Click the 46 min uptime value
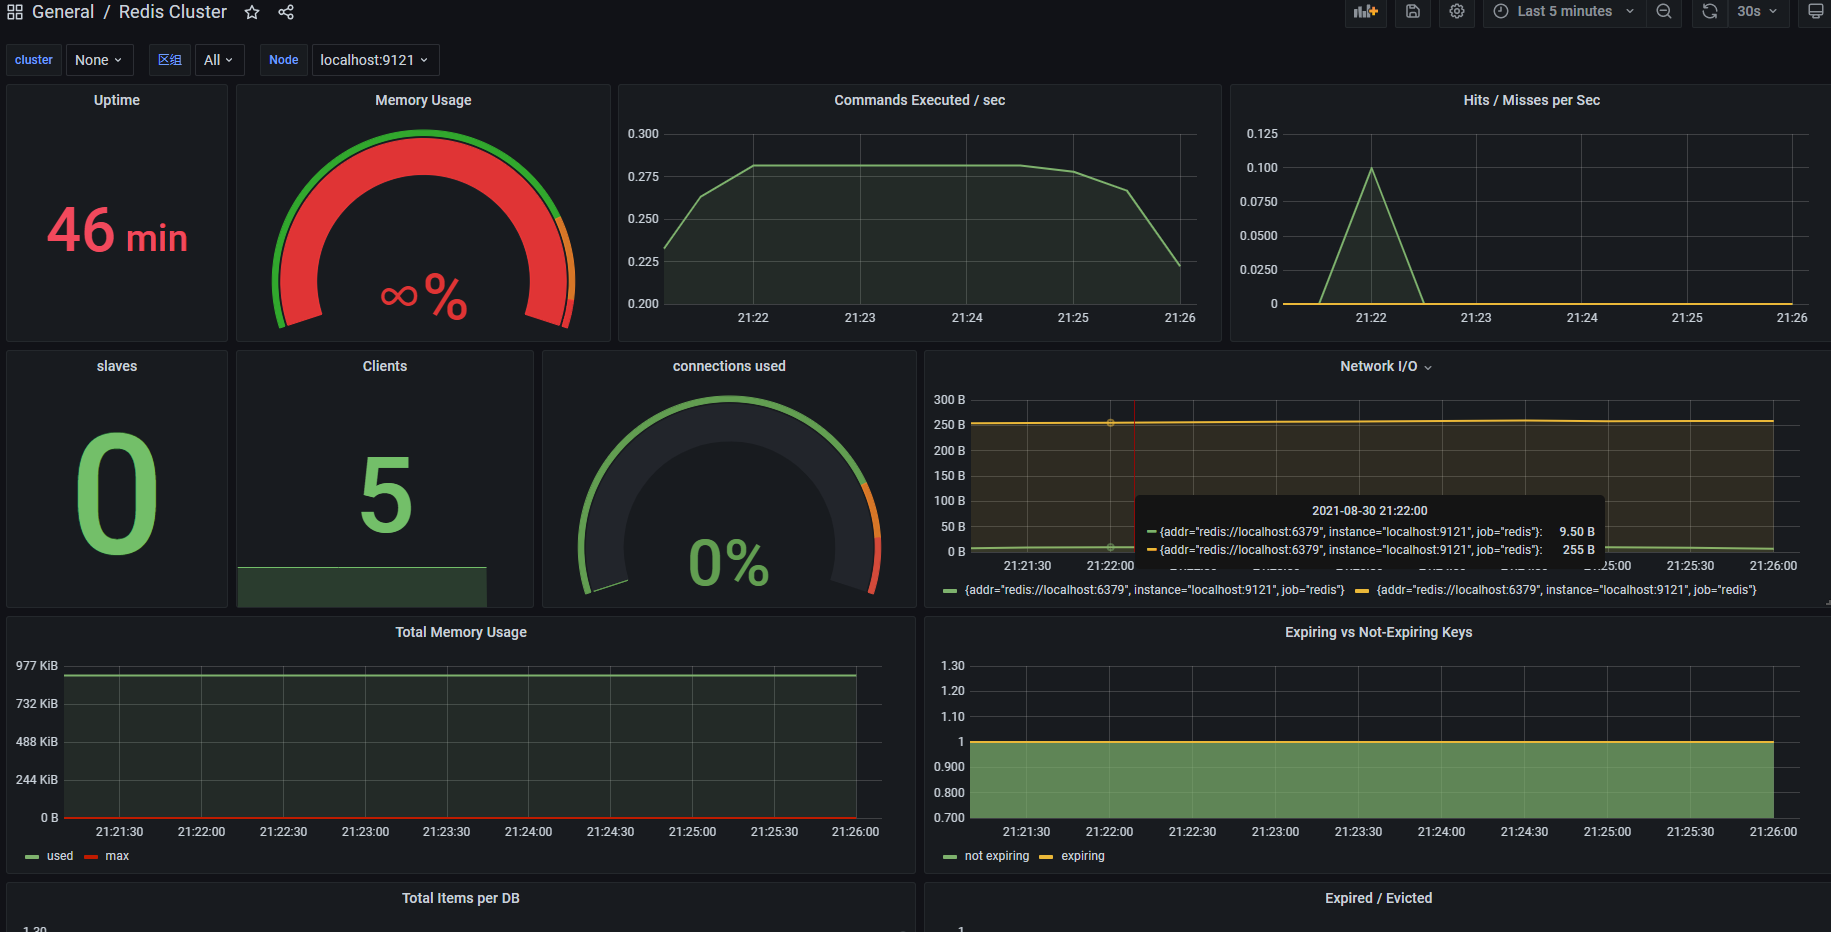The width and height of the screenshot is (1831, 932). pos(117,231)
